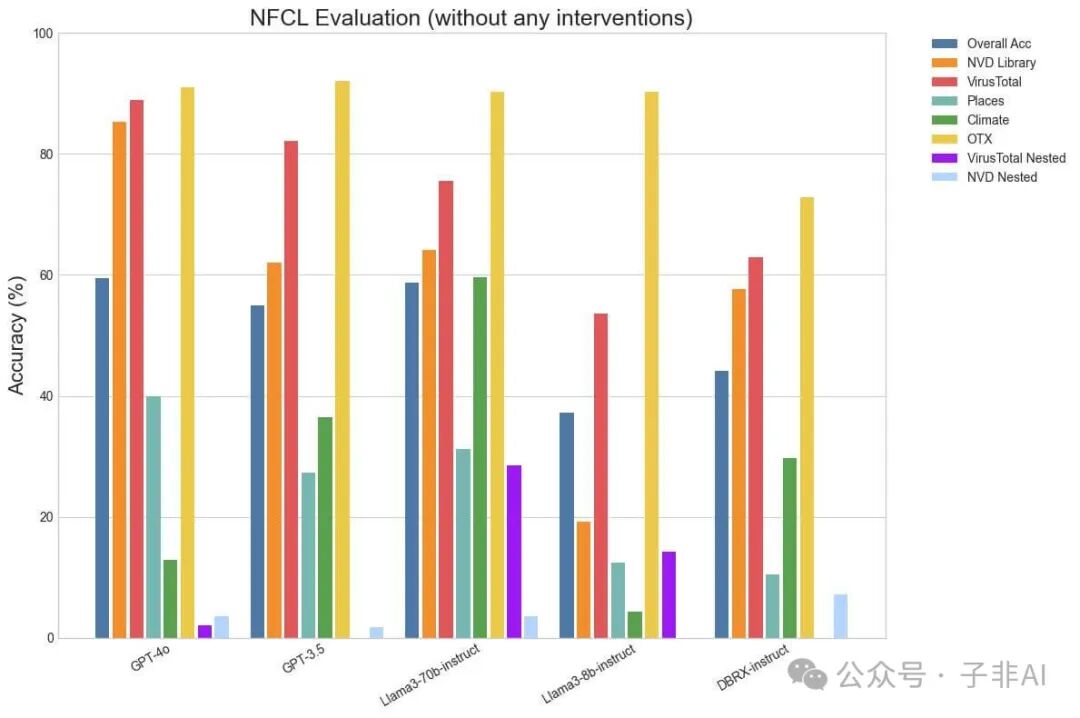This screenshot has width=1080, height=718.
Task: Click the Climate green legend swatch
Action: [x=944, y=120]
